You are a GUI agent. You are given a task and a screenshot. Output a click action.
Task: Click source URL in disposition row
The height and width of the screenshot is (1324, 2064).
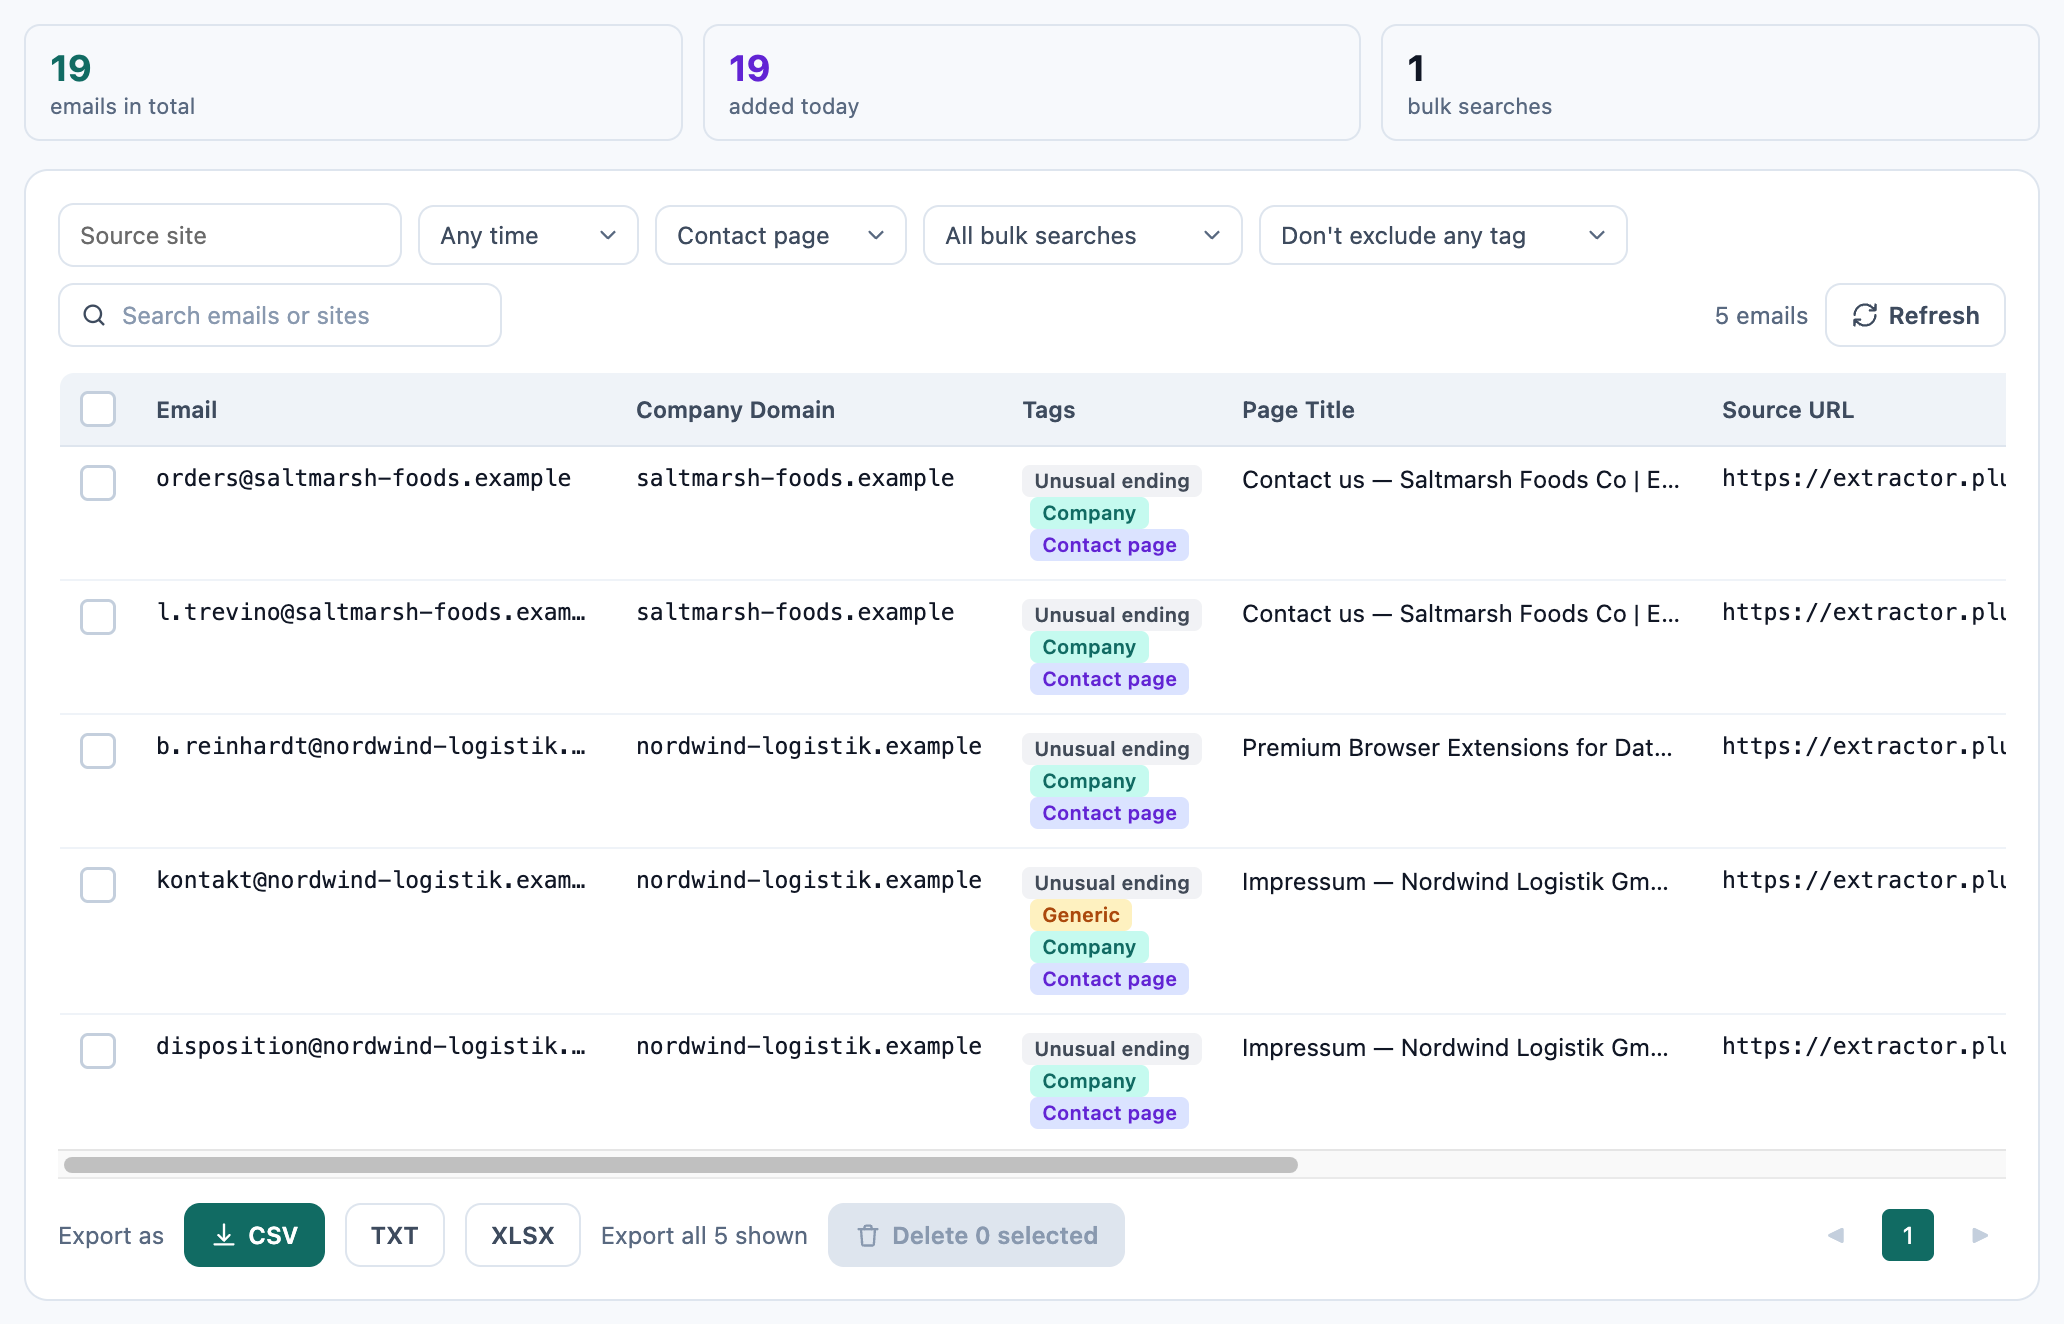(1864, 1046)
